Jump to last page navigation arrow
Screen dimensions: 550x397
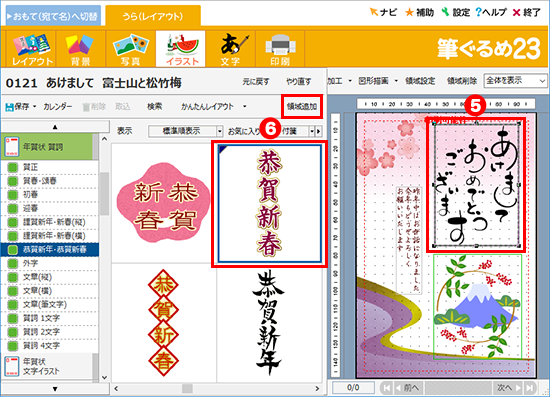pyautogui.click(x=530, y=388)
